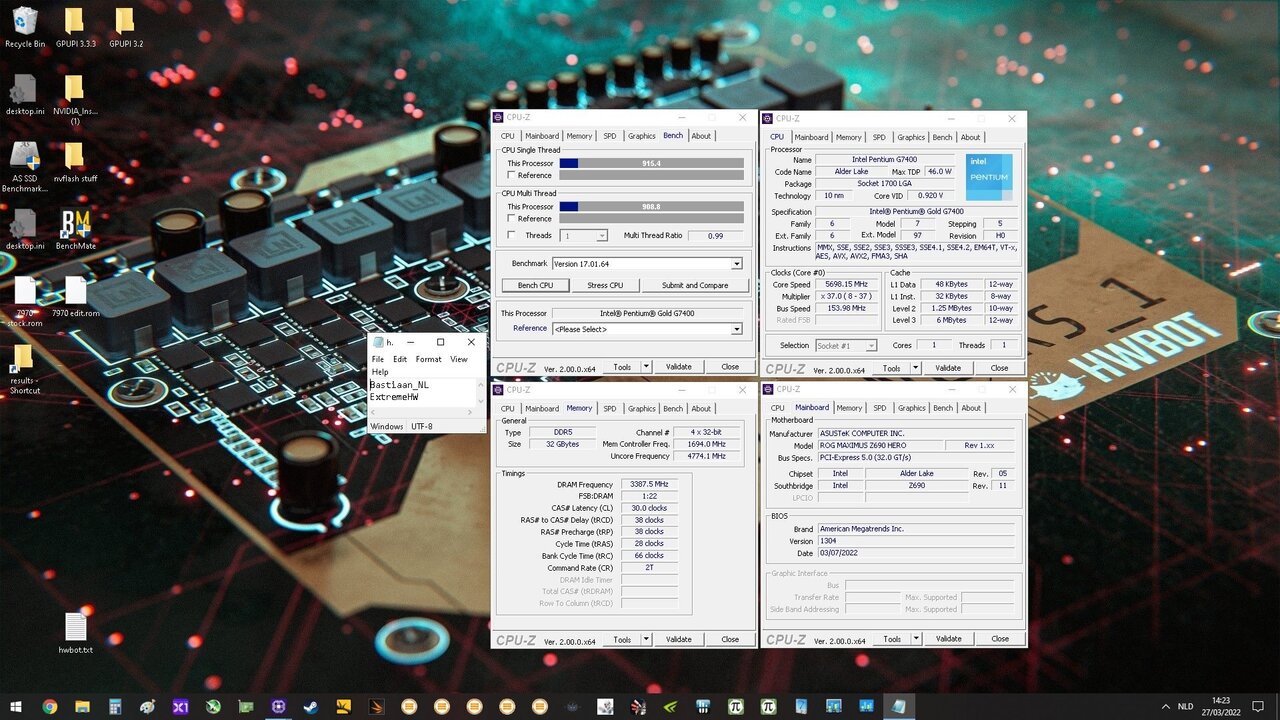
Task: Open the Reference 'Please Select' dropdown
Action: click(x=736, y=328)
